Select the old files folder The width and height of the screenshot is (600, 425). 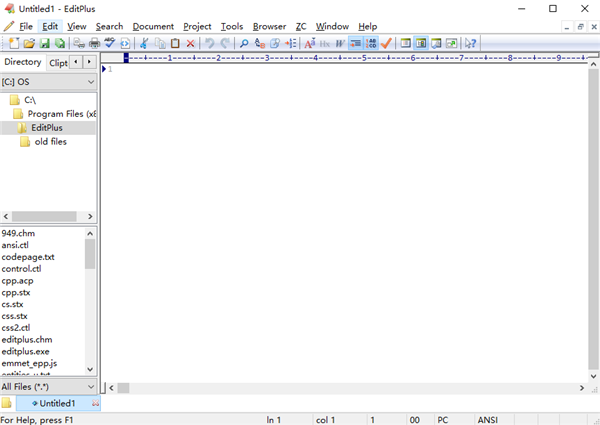pyautogui.click(x=50, y=142)
